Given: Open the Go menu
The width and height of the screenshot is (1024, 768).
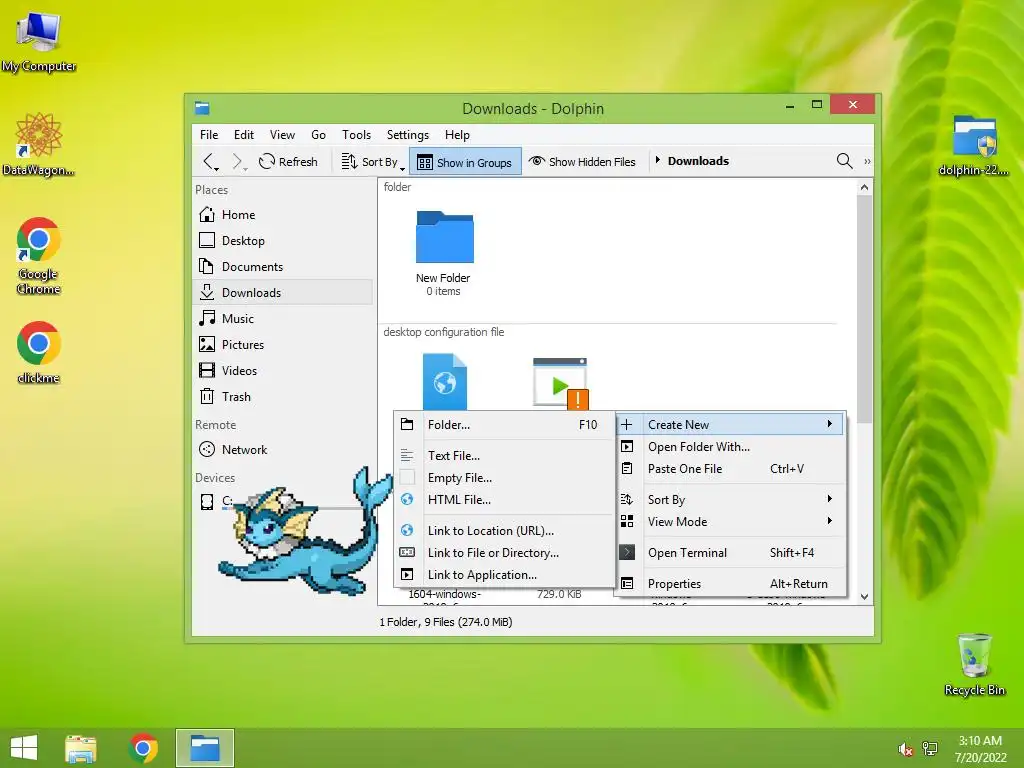Looking at the screenshot, I should pos(318,135).
